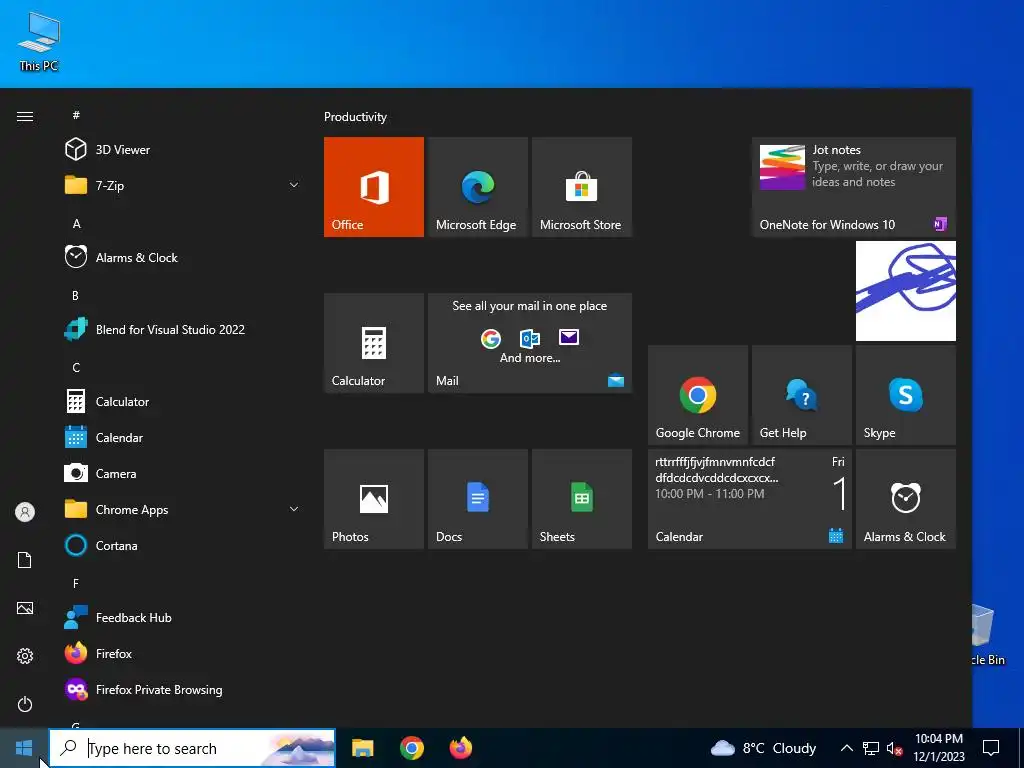Viewport: 1024px width, 768px height.
Task: Open the Docs tile
Action: click(x=477, y=499)
